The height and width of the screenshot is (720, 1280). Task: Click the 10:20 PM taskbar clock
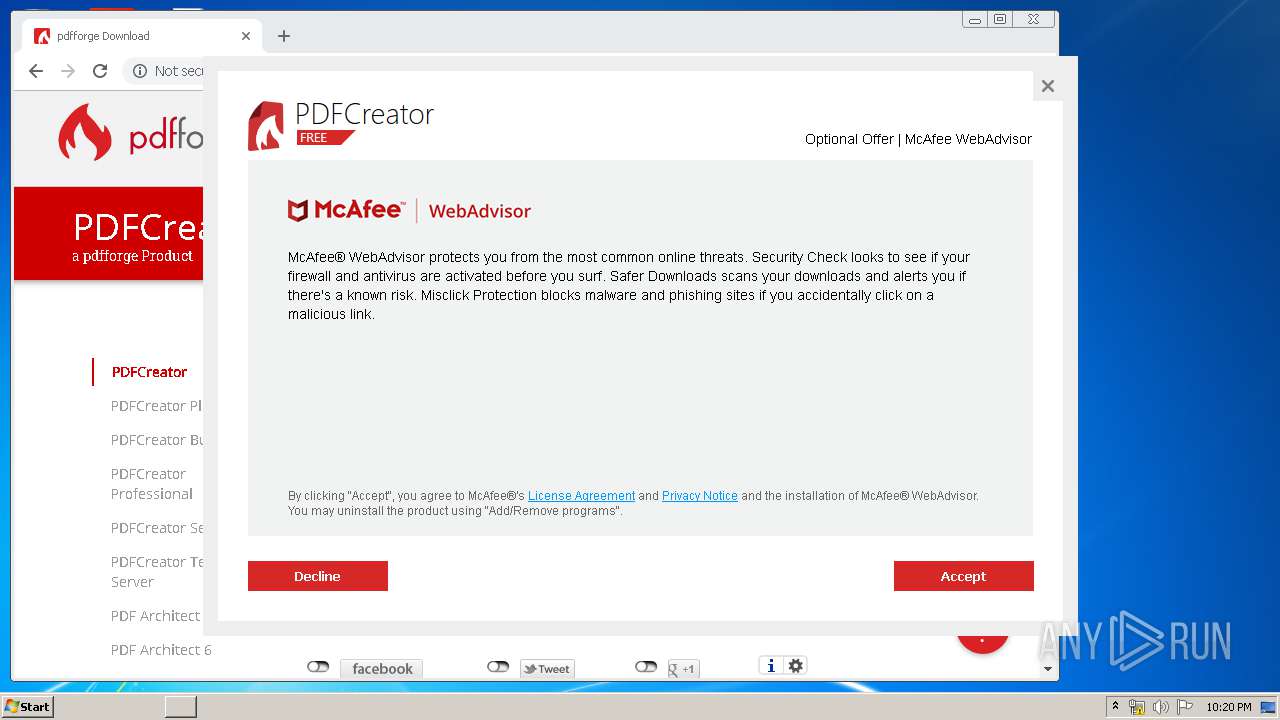(x=1228, y=707)
